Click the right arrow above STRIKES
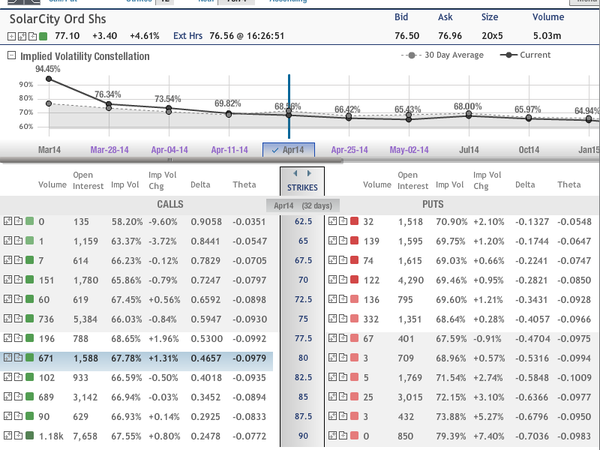 point(309,173)
